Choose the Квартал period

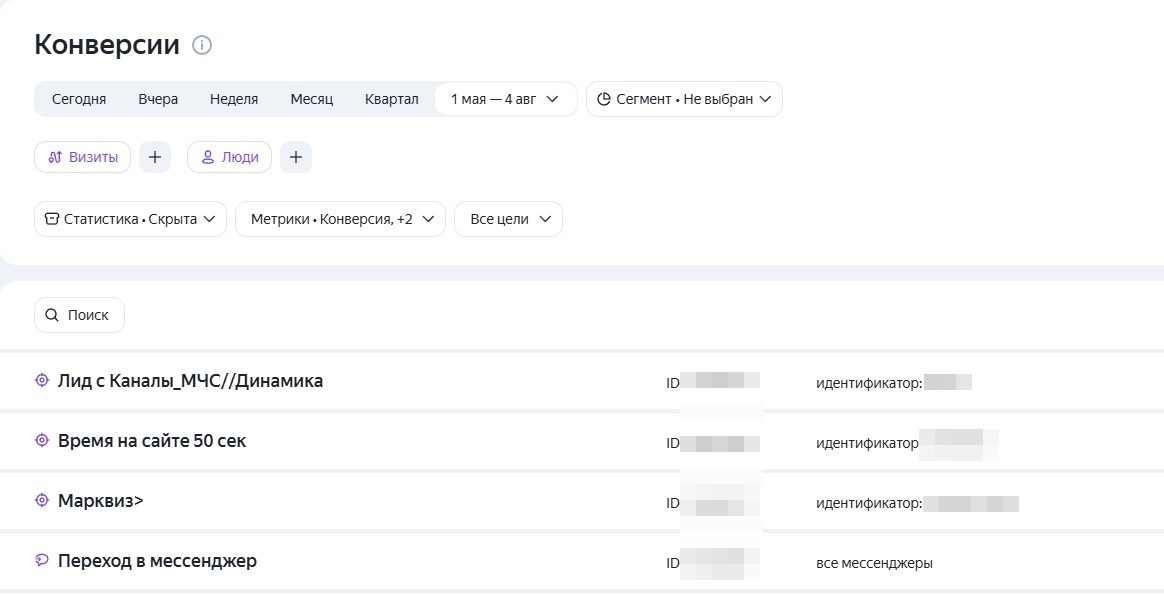pyautogui.click(x=392, y=99)
